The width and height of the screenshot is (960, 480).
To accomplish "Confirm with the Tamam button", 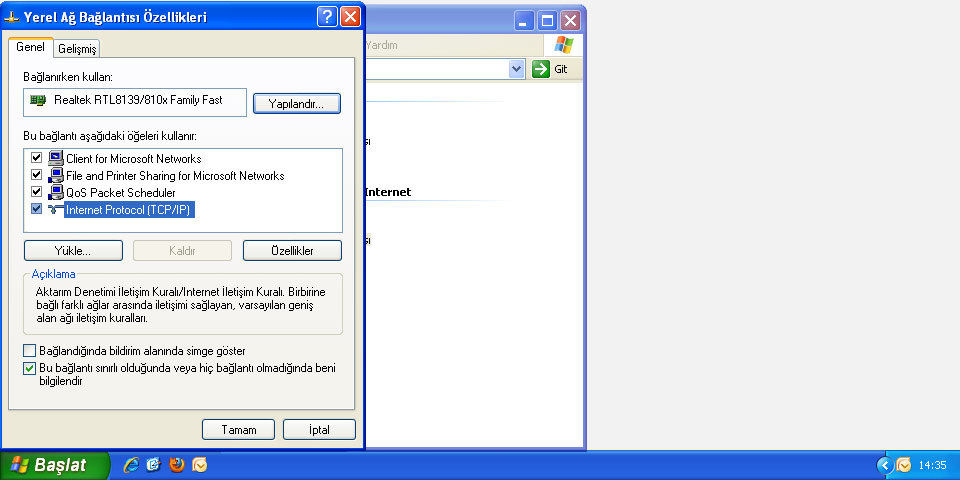I will click(x=238, y=429).
